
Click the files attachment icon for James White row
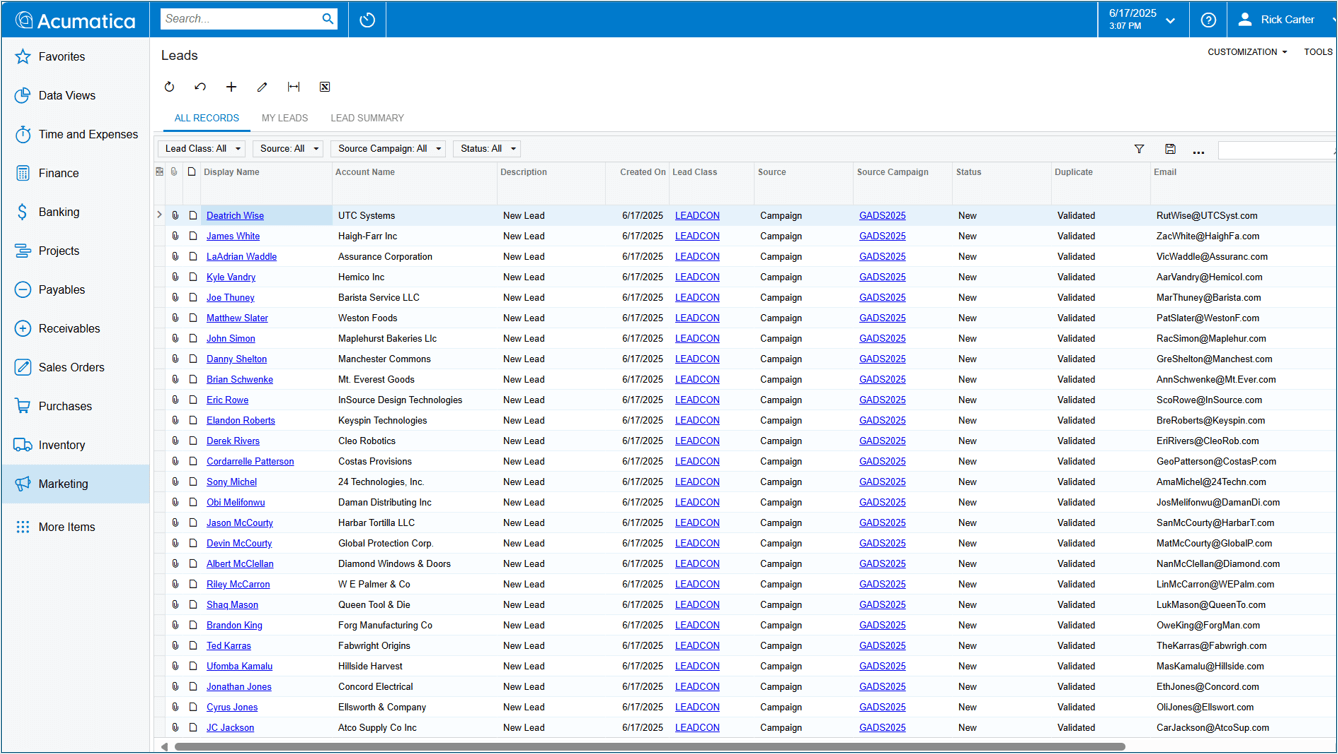(175, 236)
